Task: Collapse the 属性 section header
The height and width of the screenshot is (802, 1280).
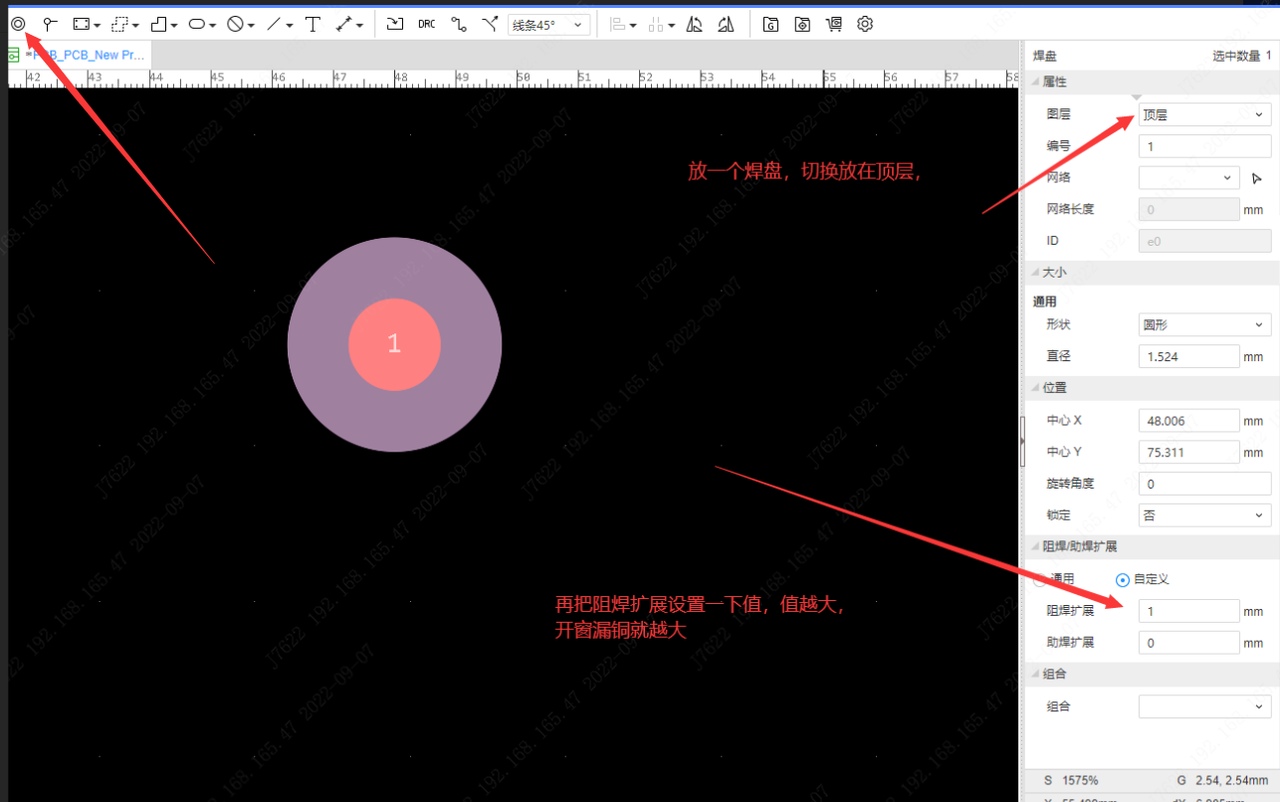Action: pyautogui.click(x=1152, y=82)
